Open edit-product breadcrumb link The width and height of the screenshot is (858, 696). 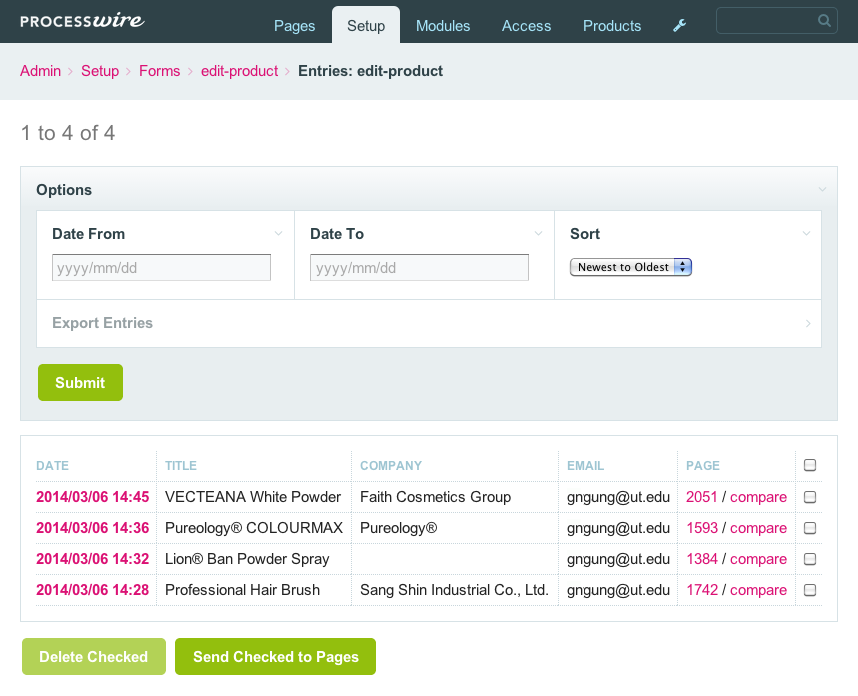[x=239, y=71]
